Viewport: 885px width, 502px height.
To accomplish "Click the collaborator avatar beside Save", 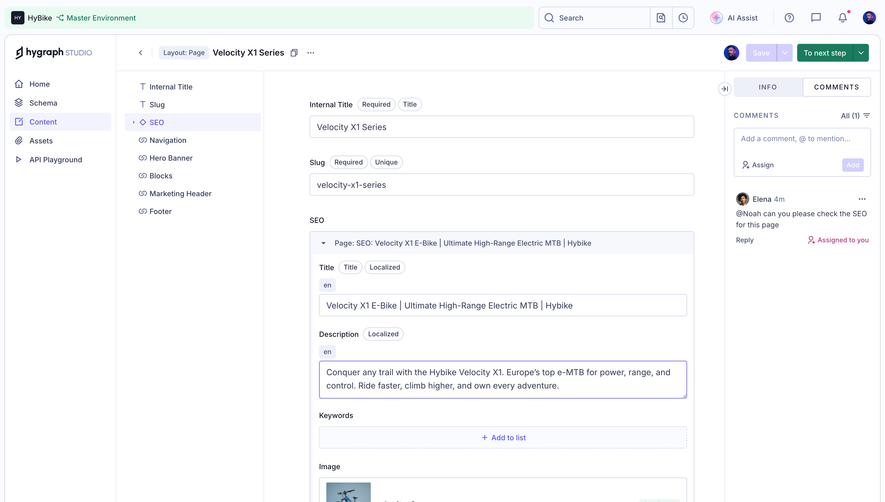I will click(x=731, y=53).
